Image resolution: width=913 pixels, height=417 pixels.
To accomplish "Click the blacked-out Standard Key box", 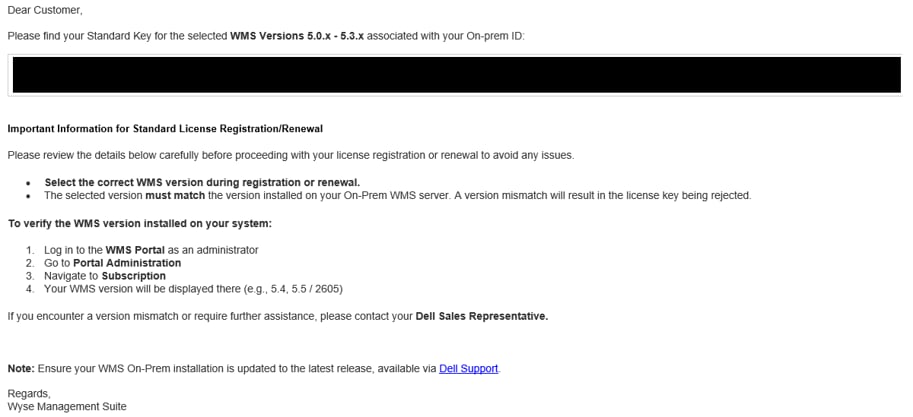I will point(456,75).
